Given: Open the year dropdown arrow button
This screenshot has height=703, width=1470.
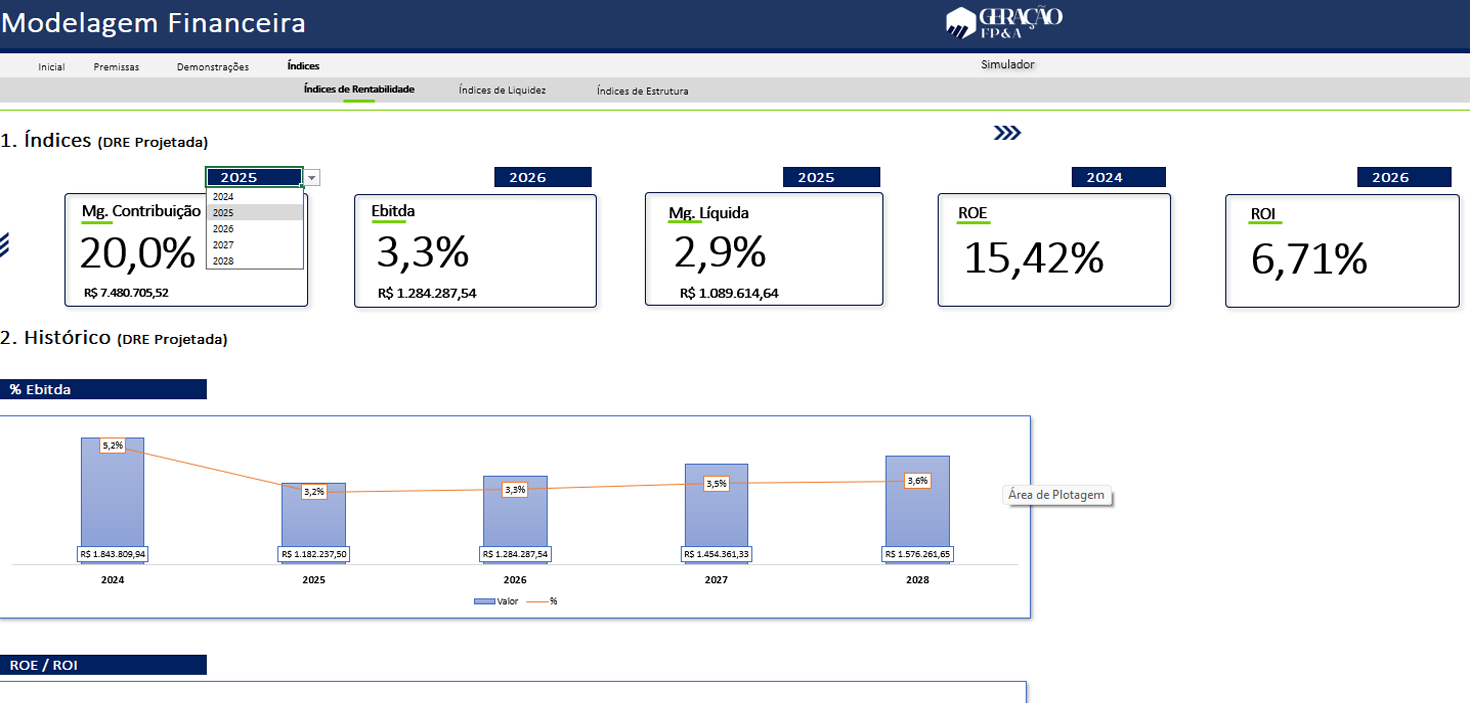Looking at the screenshot, I should (x=312, y=178).
